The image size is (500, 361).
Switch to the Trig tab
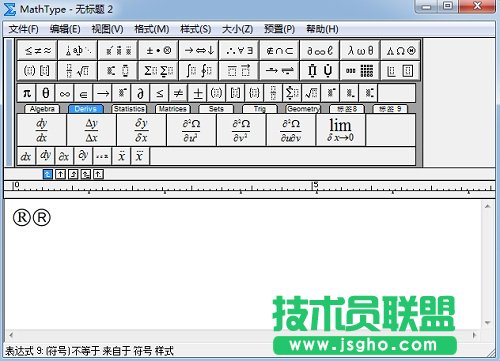[260, 109]
